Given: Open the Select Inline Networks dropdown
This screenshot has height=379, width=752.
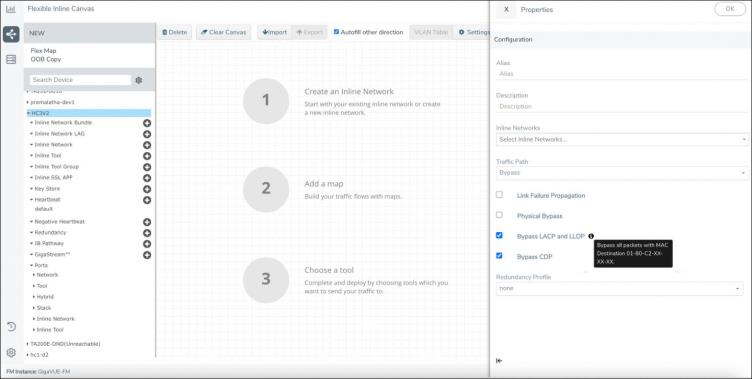Looking at the screenshot, I should (622, 140).
